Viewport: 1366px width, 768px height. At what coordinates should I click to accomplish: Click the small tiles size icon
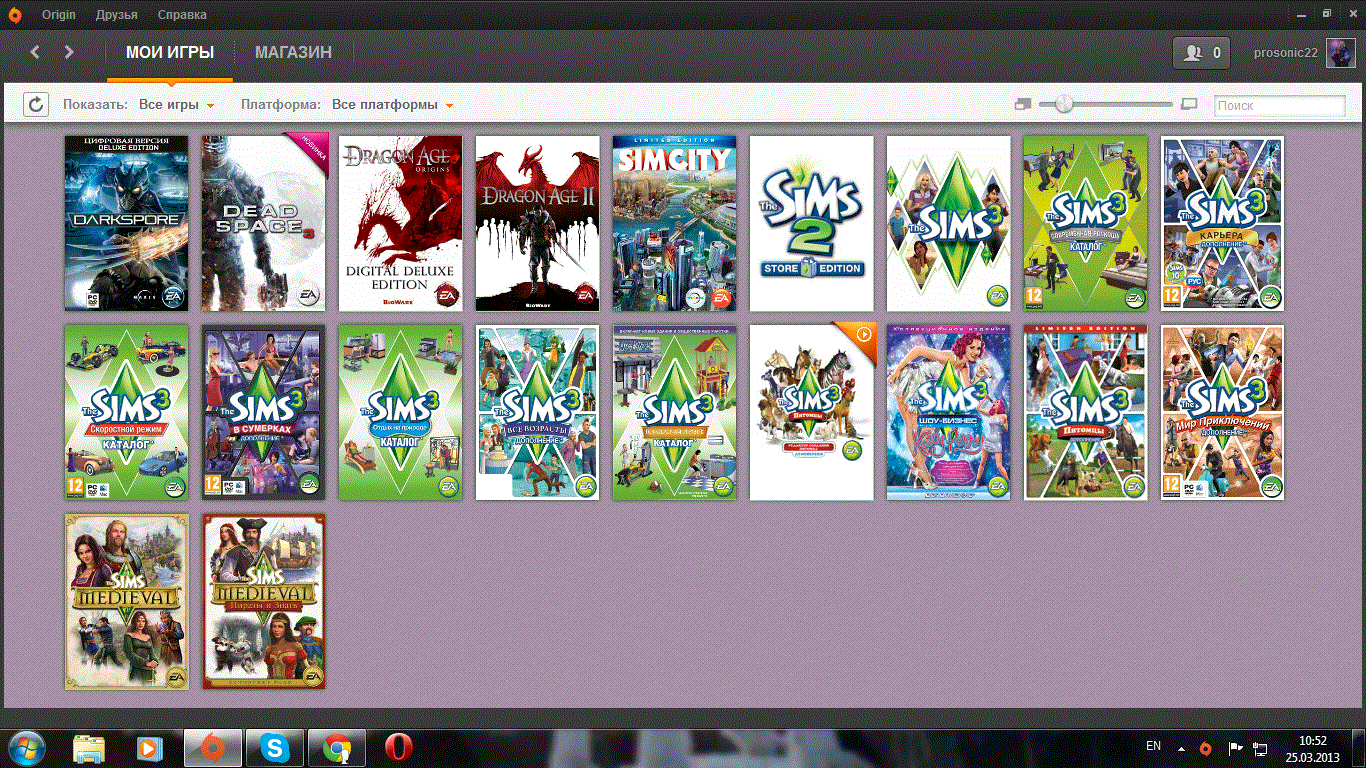(1022, 104)
